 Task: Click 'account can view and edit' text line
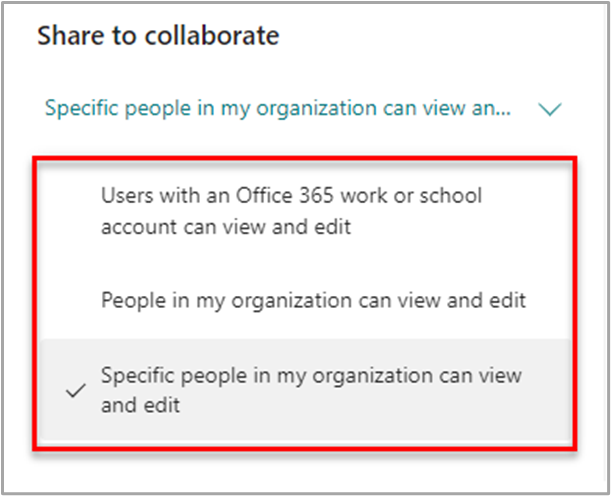(226, 226)
